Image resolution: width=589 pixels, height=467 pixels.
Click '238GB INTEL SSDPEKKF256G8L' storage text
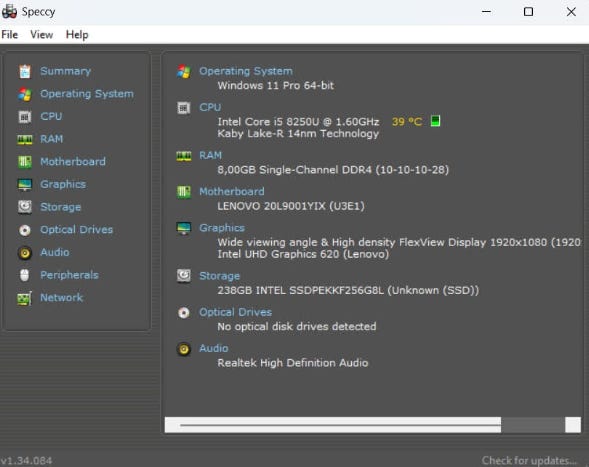(x=301, y=290)
